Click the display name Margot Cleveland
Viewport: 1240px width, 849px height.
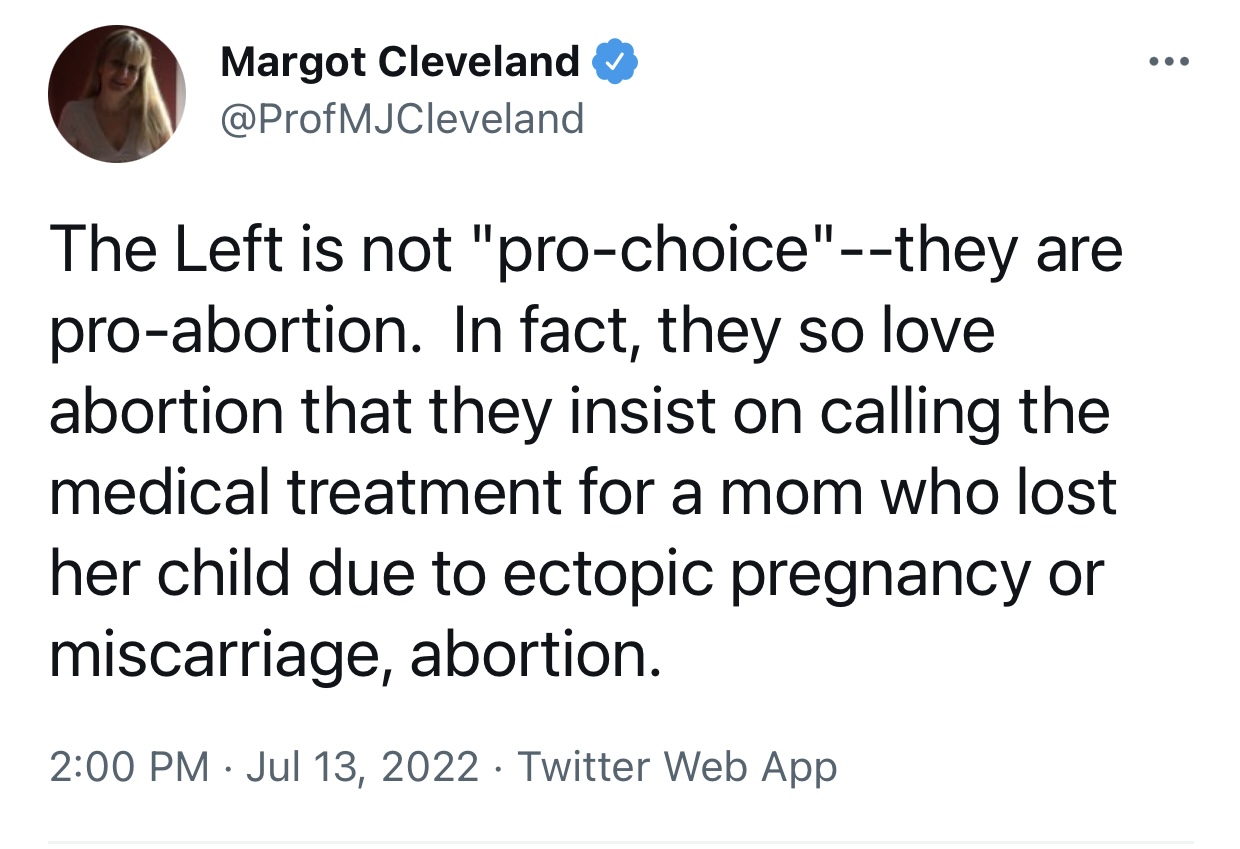click(399, 64)
